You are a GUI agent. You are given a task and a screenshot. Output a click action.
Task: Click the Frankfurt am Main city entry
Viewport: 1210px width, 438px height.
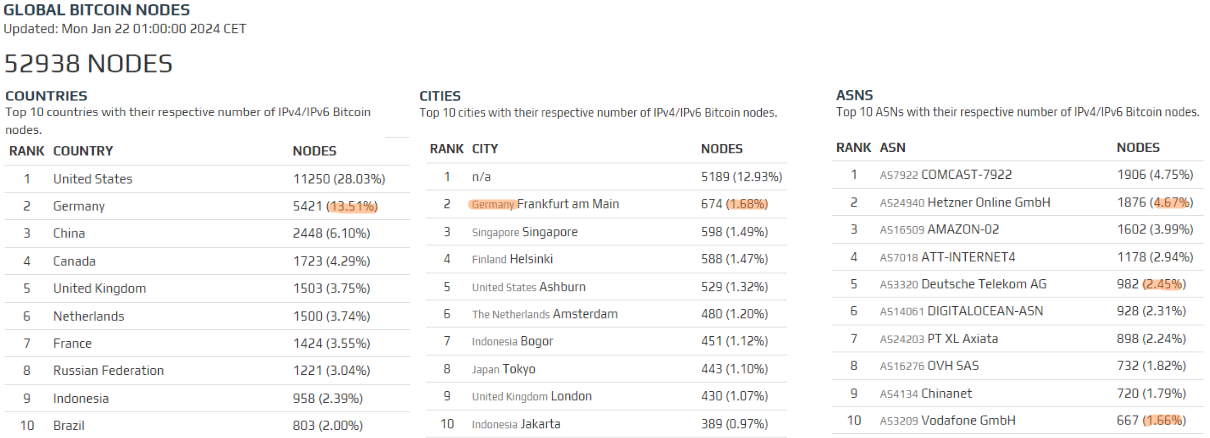(x=568, y=204)
